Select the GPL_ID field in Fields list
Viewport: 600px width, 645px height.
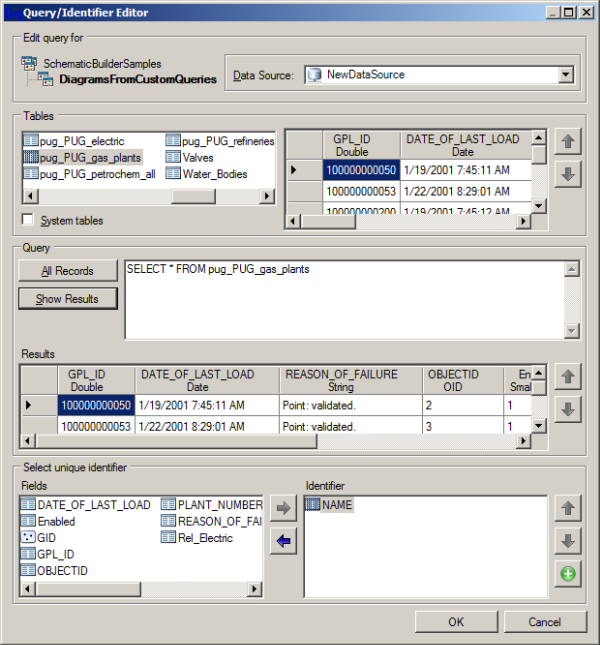(x=56, y=553)
